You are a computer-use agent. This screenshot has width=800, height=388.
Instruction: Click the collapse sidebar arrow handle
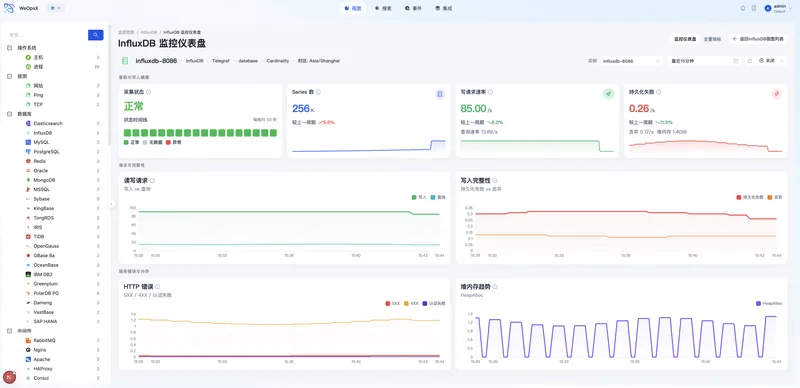pos(112,204)
